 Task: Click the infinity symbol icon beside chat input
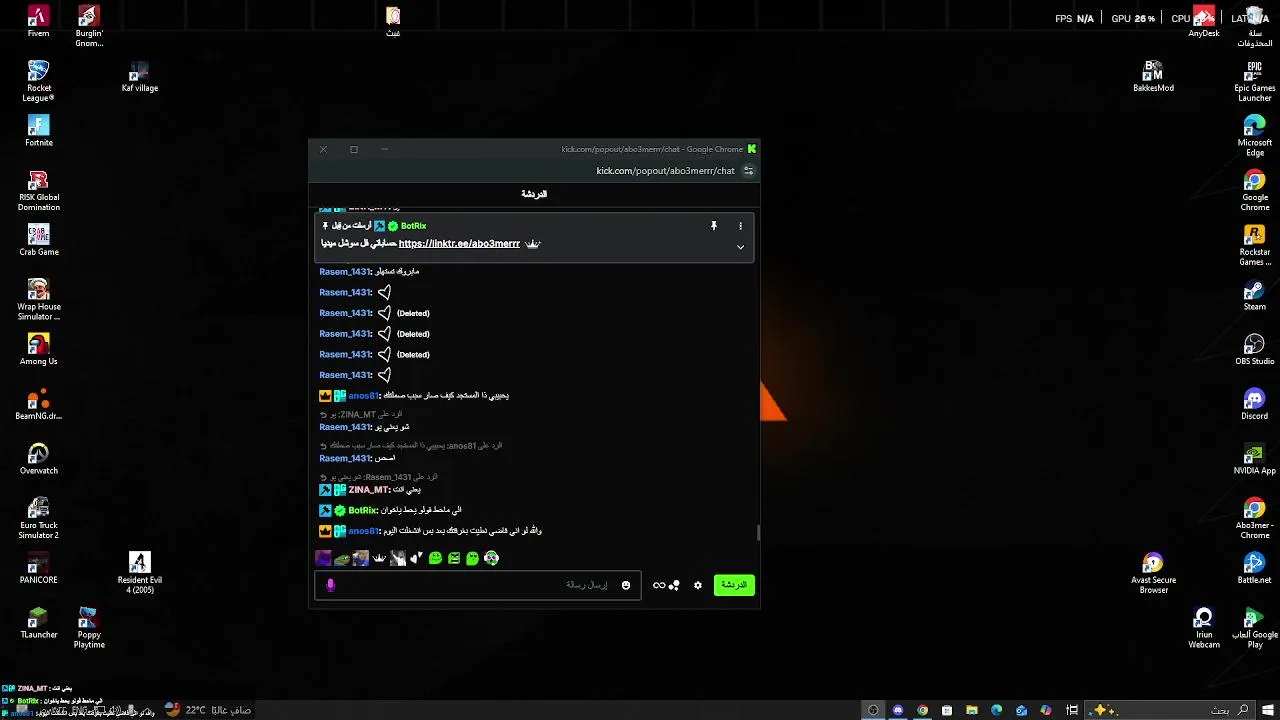[659, 585]
